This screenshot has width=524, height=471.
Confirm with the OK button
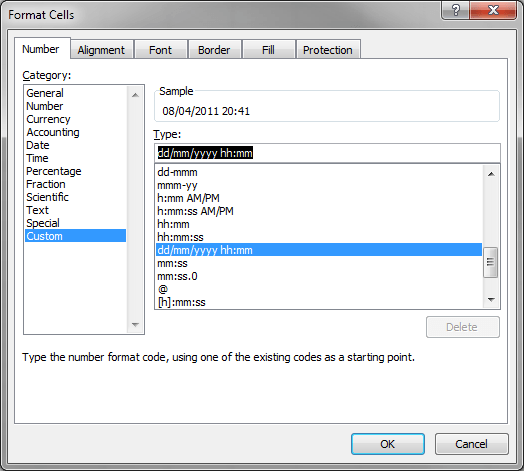click(x=388, y=444)
